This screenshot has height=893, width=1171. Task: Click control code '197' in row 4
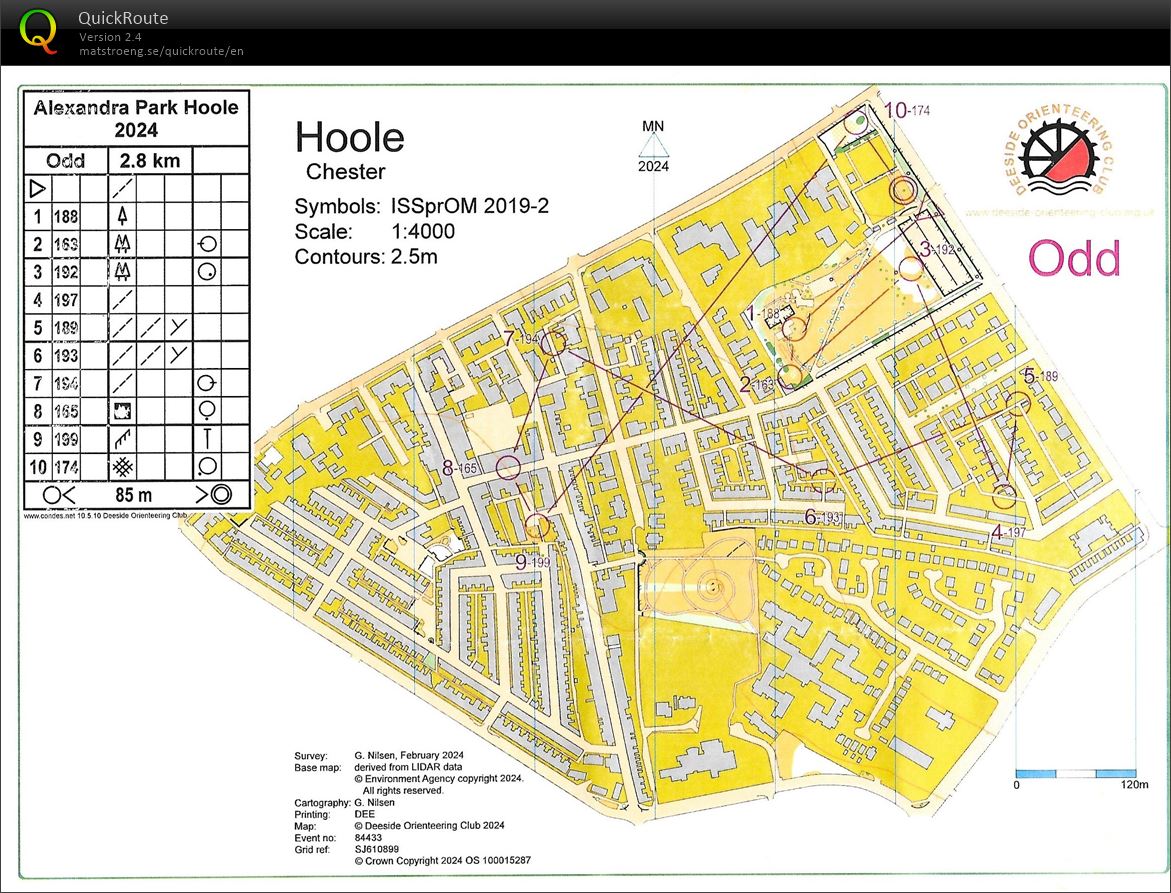pos(66,300)
